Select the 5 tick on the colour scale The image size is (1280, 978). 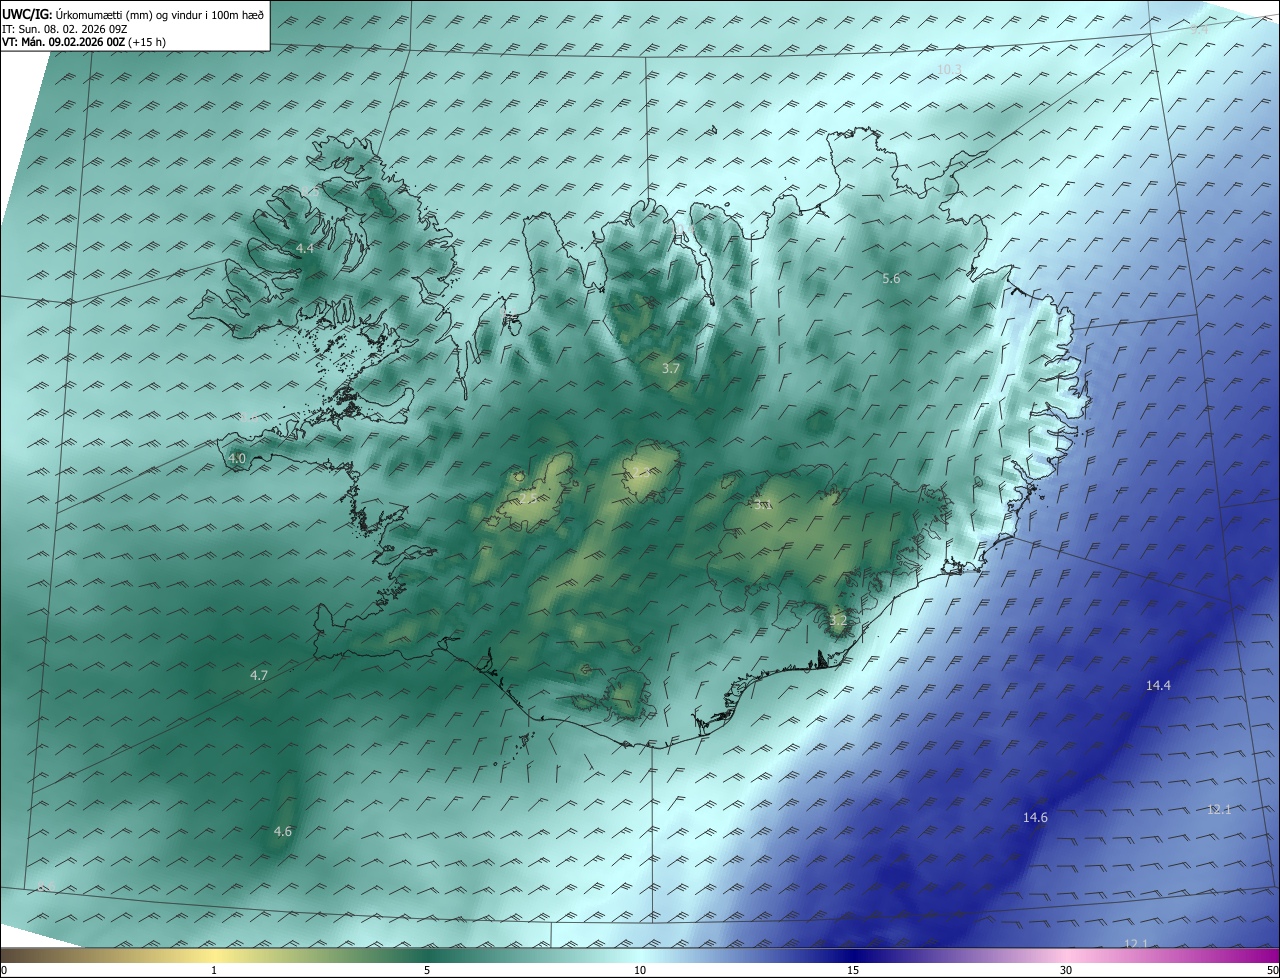[427, 970]
